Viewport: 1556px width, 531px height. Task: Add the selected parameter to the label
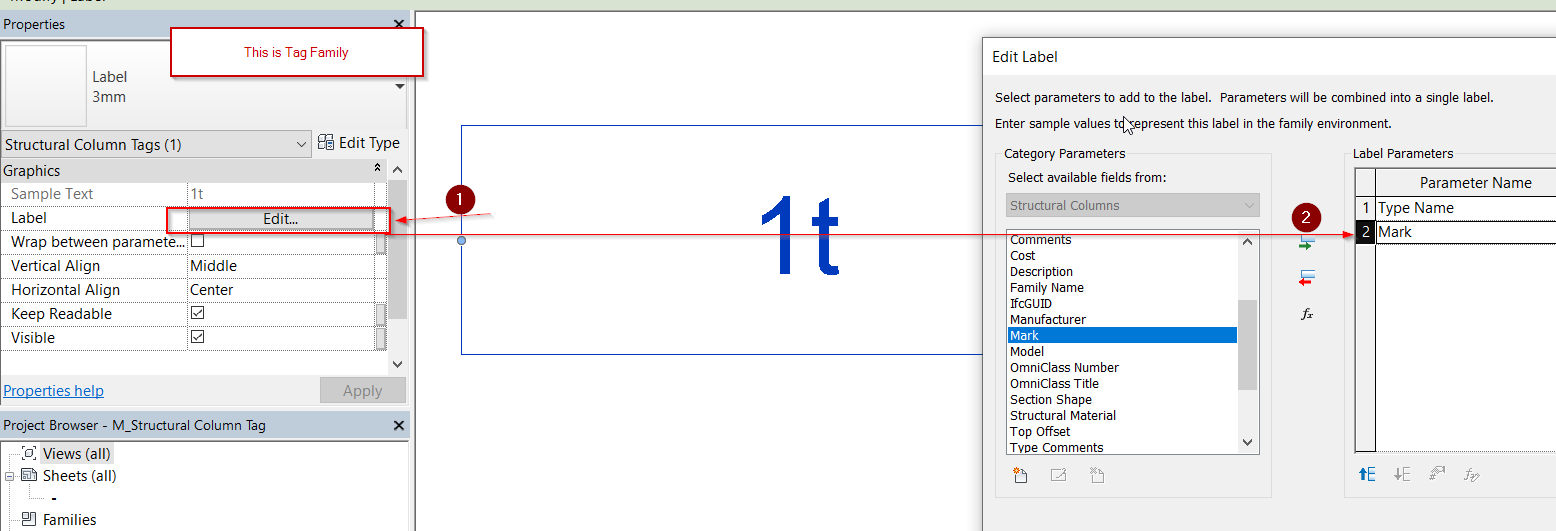point(1306,243)
